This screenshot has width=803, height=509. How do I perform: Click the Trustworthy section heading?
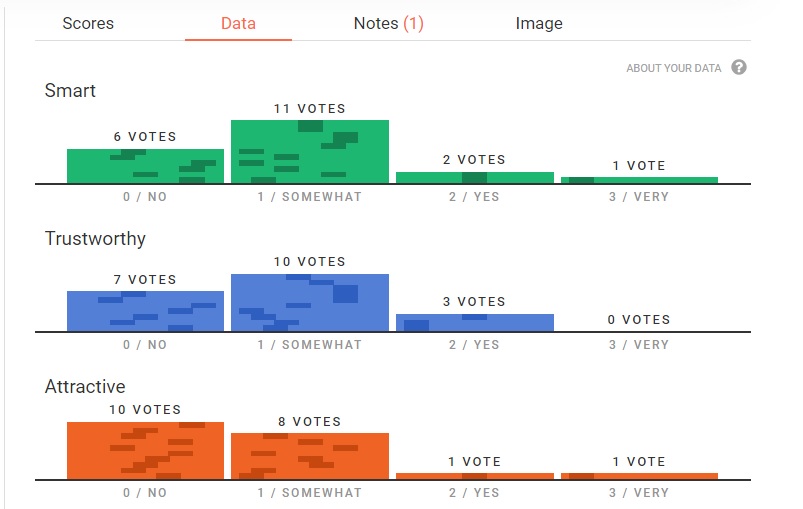[95, 239]
